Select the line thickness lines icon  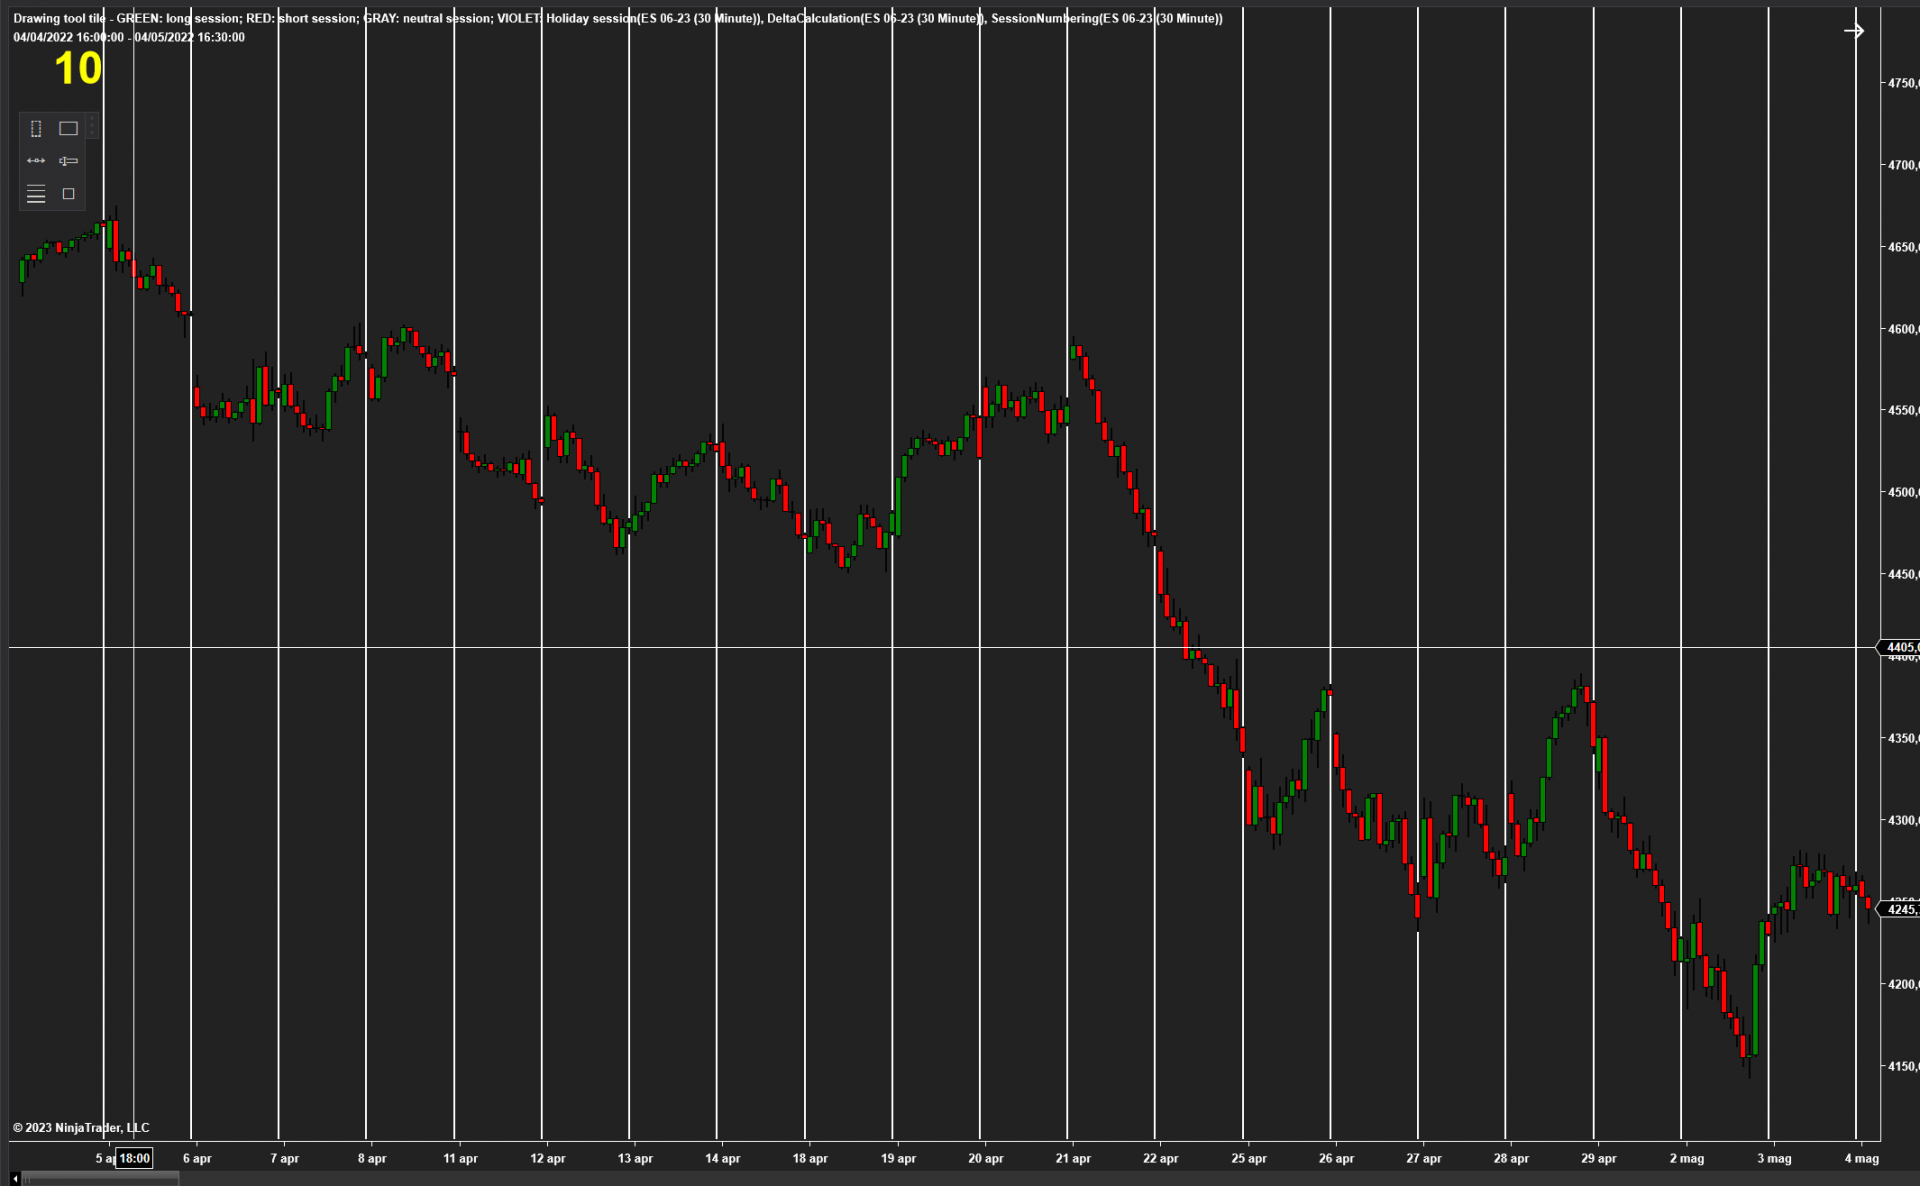click(x=36, y=194)
